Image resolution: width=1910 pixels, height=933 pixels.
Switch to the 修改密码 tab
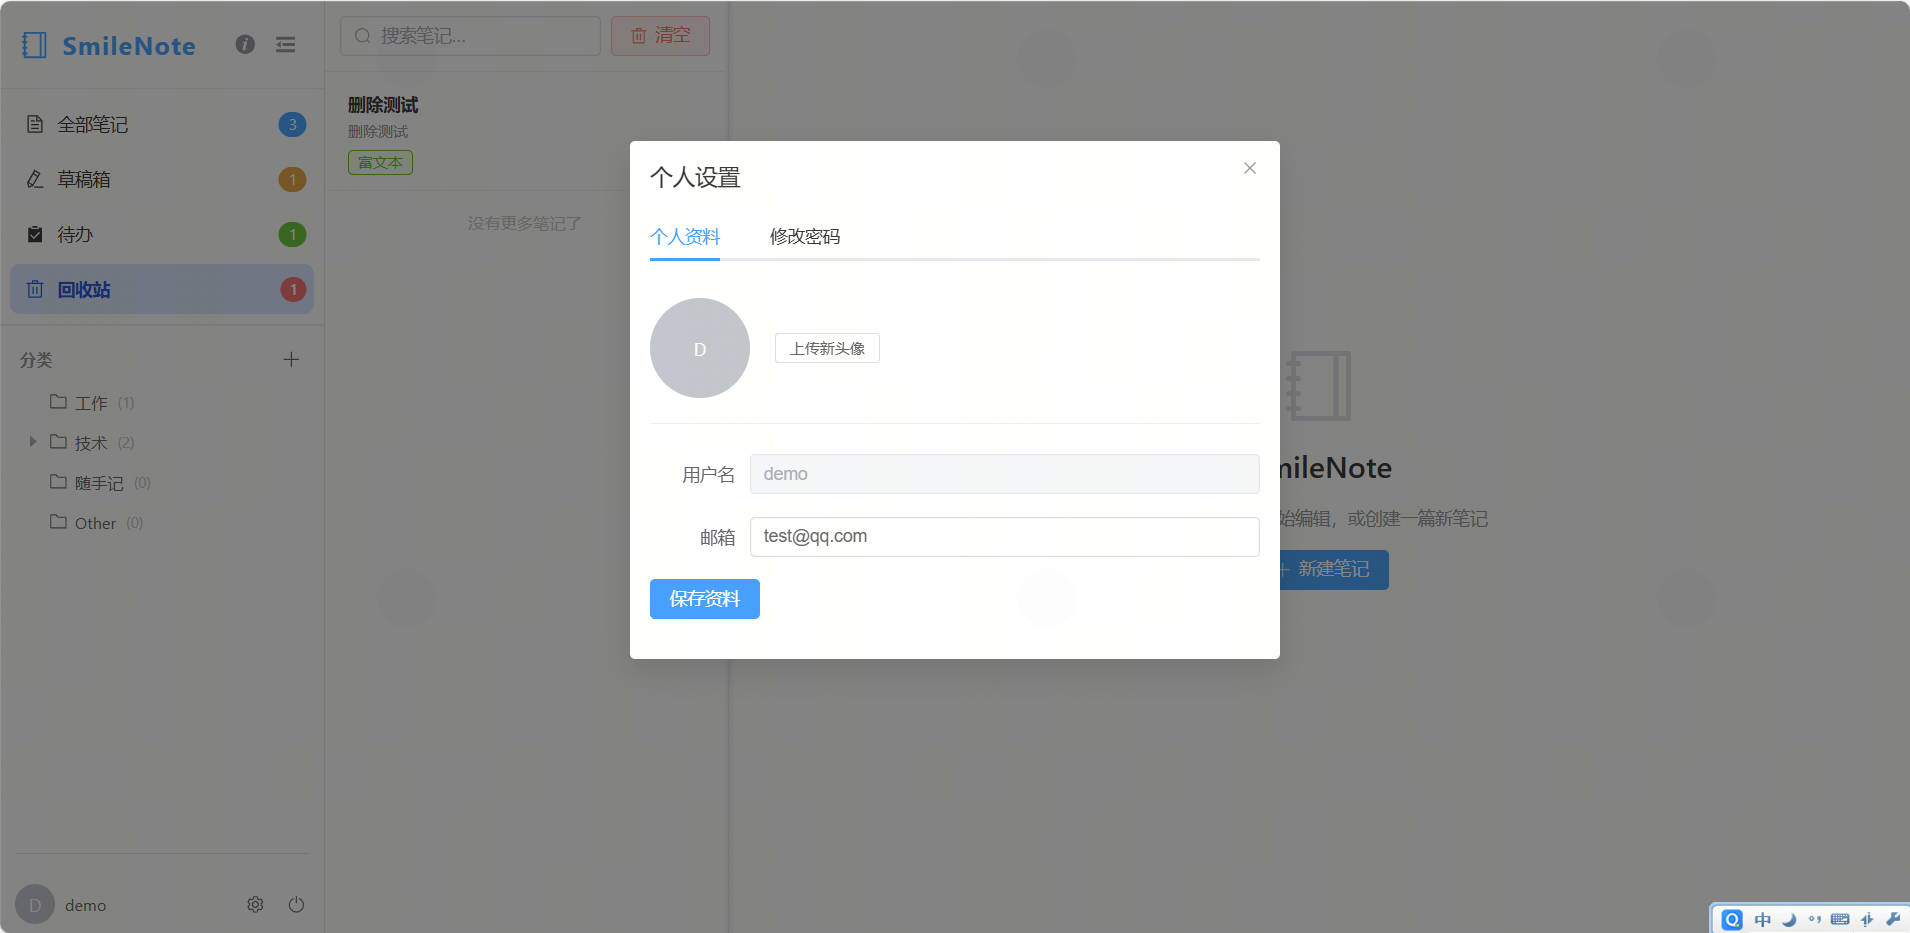805,236
